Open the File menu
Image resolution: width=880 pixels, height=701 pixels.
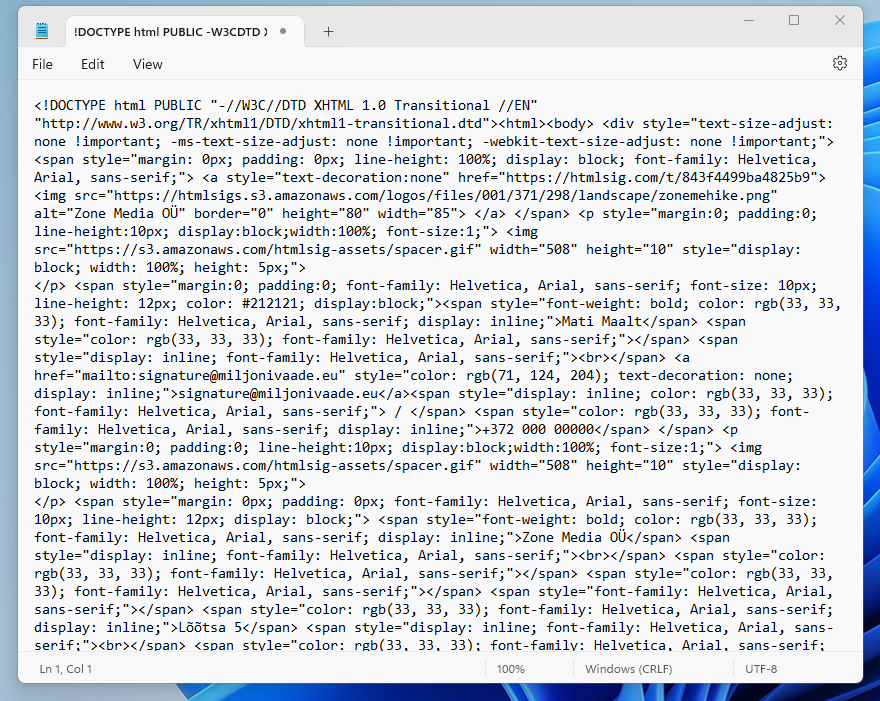tap(42, 64)
